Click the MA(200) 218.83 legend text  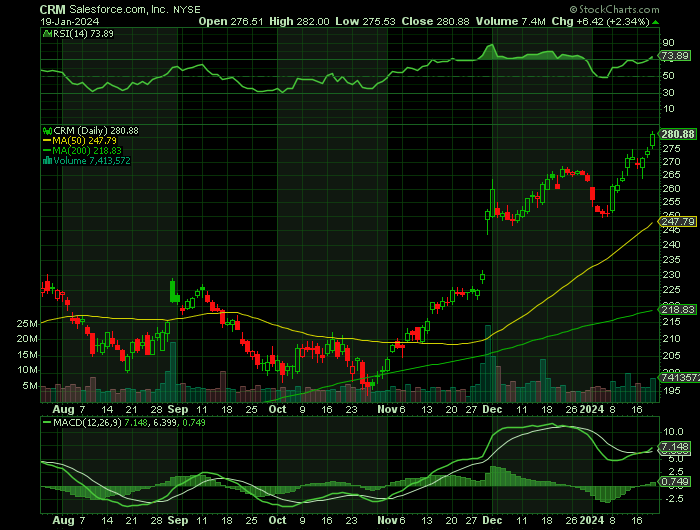87,151
